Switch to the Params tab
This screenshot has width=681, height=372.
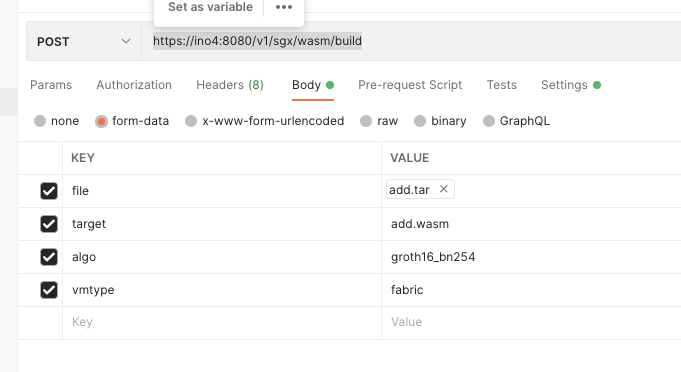point(51,85)
